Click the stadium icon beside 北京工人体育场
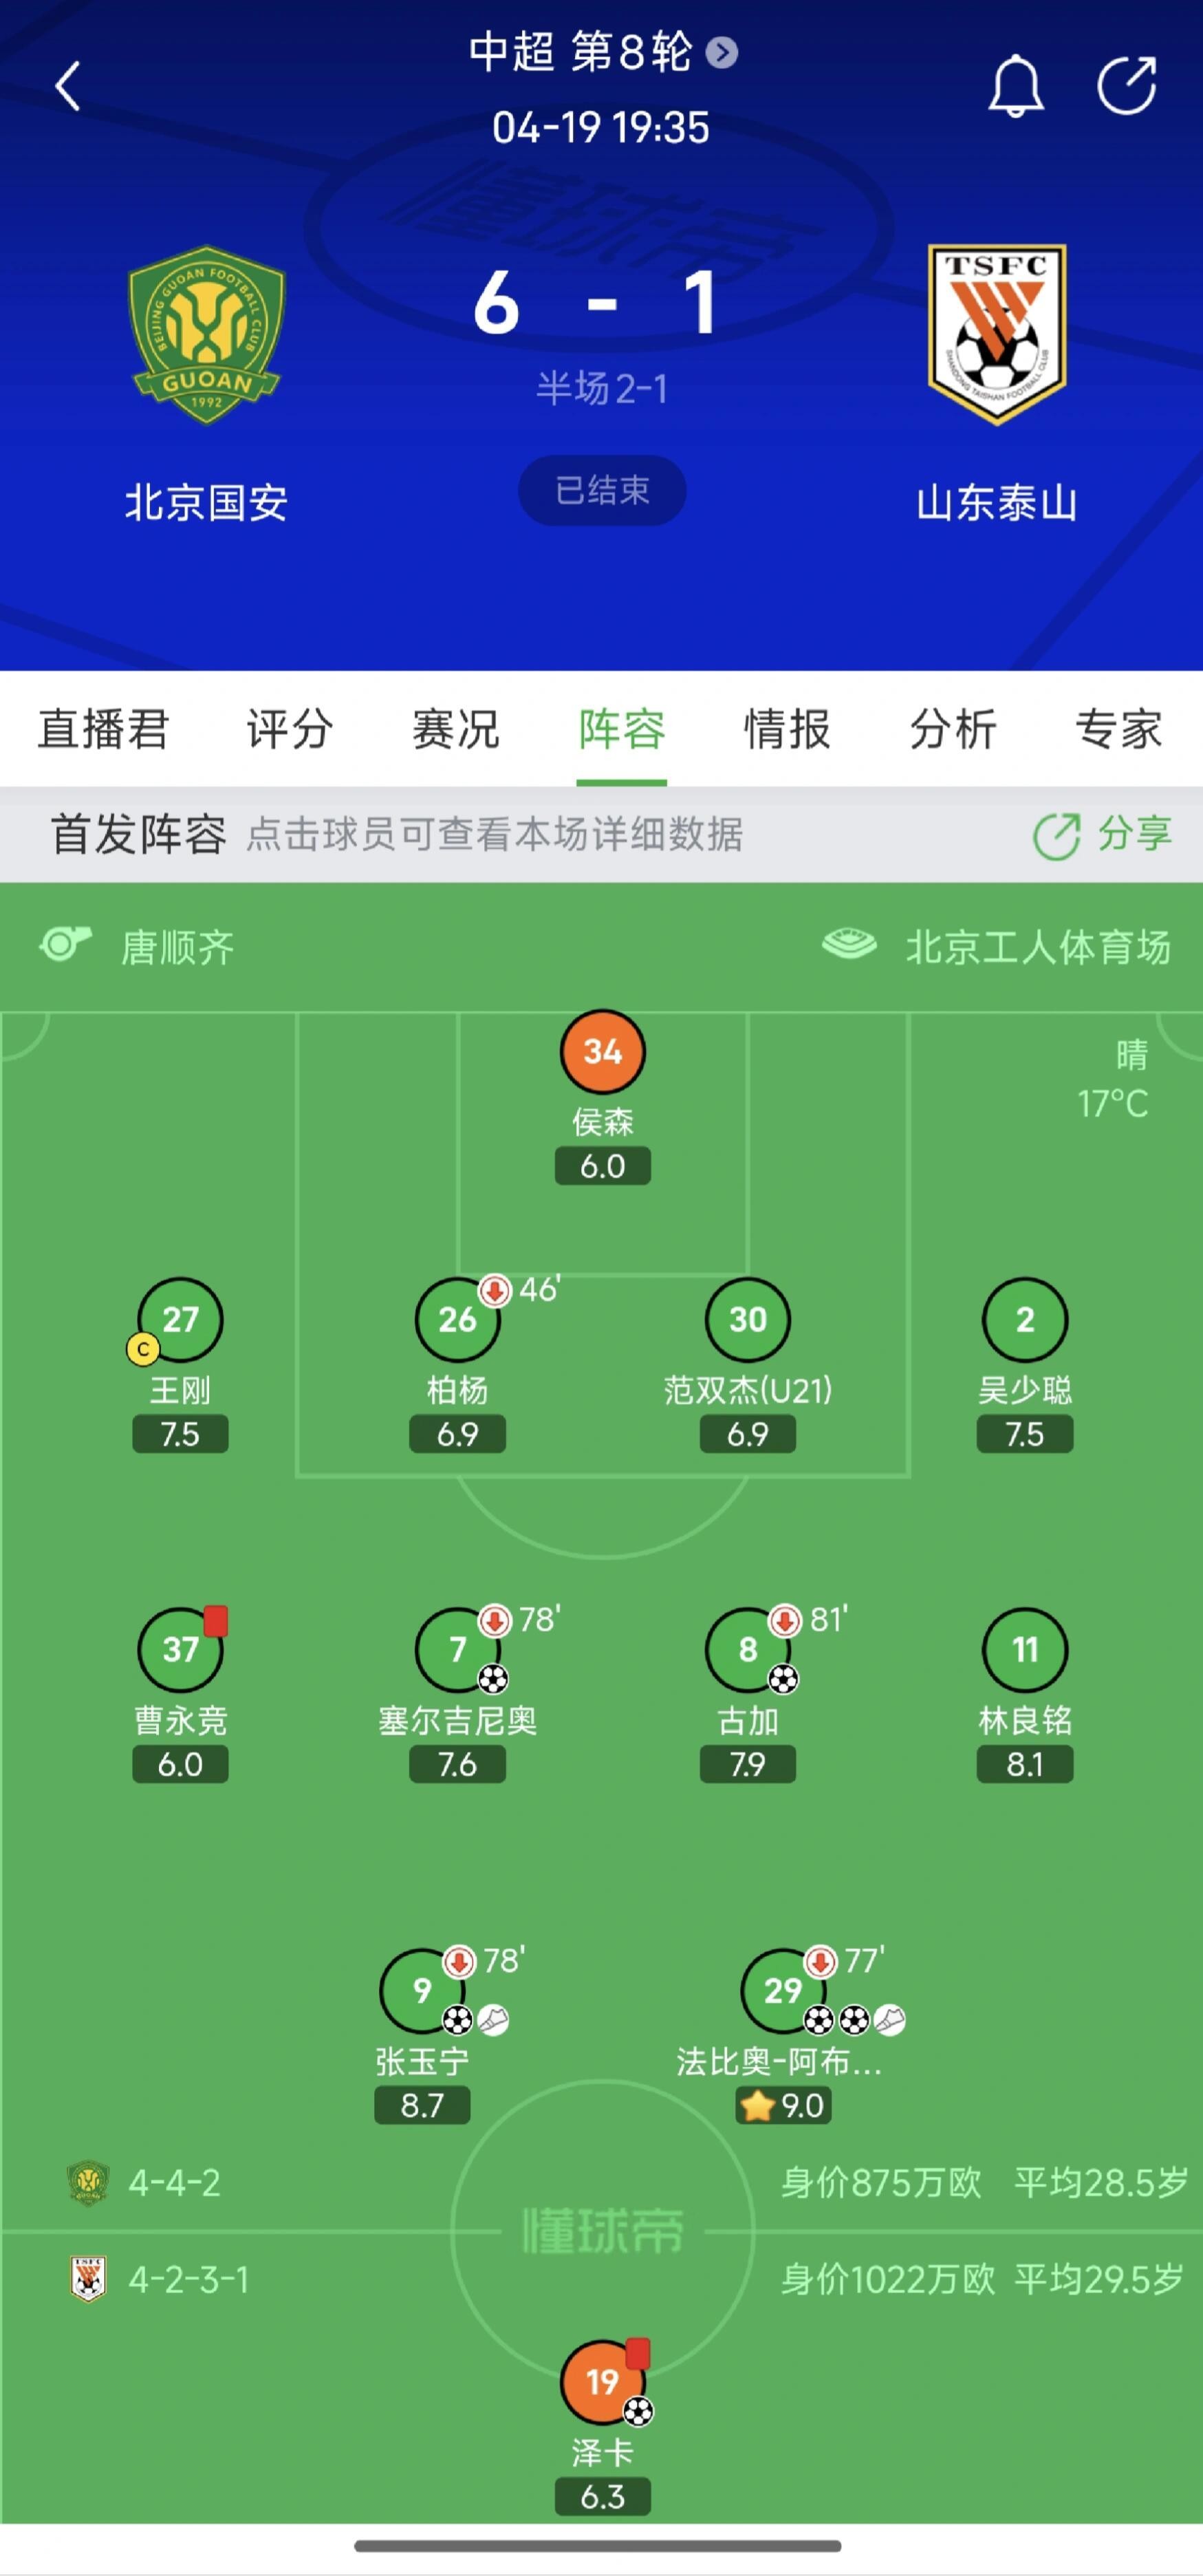Viewport: 1203px width, 2576px height. 849,942
